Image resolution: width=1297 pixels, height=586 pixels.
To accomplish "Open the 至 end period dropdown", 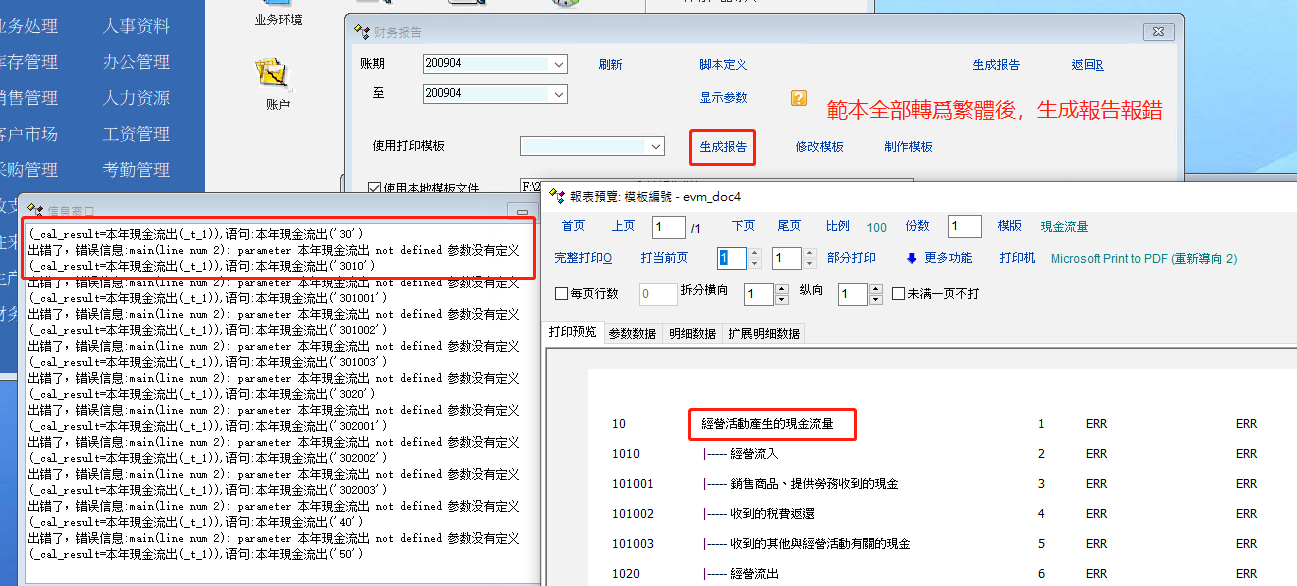I will pyautogui.click(x=558, y=93).
